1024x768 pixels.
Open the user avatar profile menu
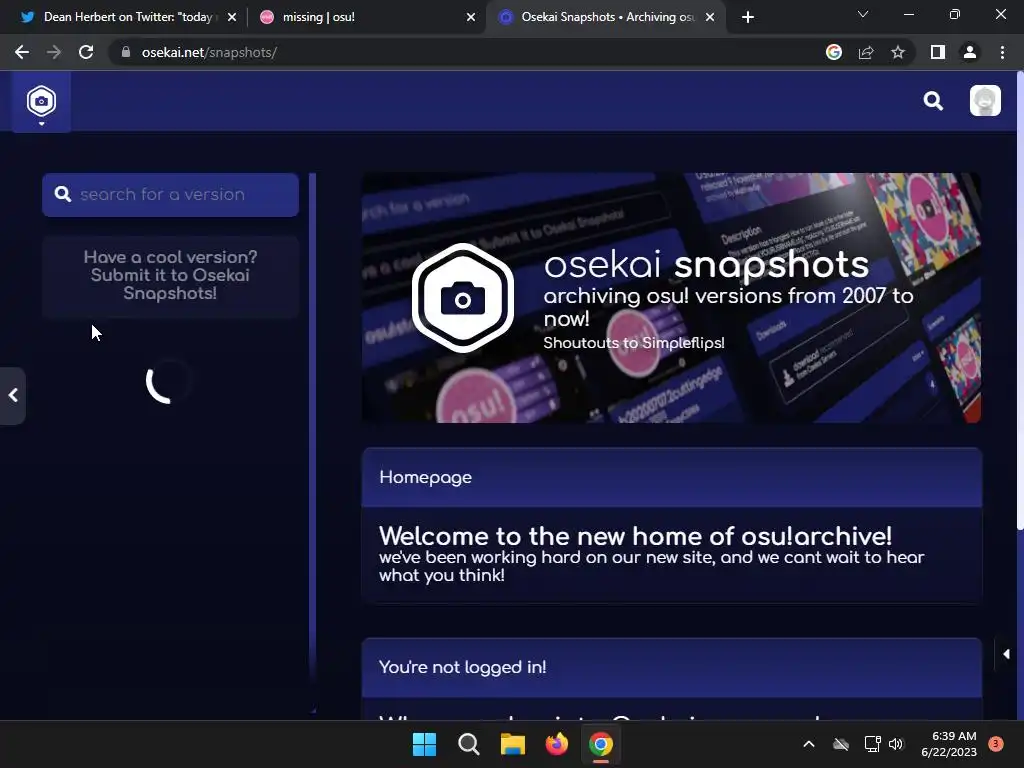[985, 101]
